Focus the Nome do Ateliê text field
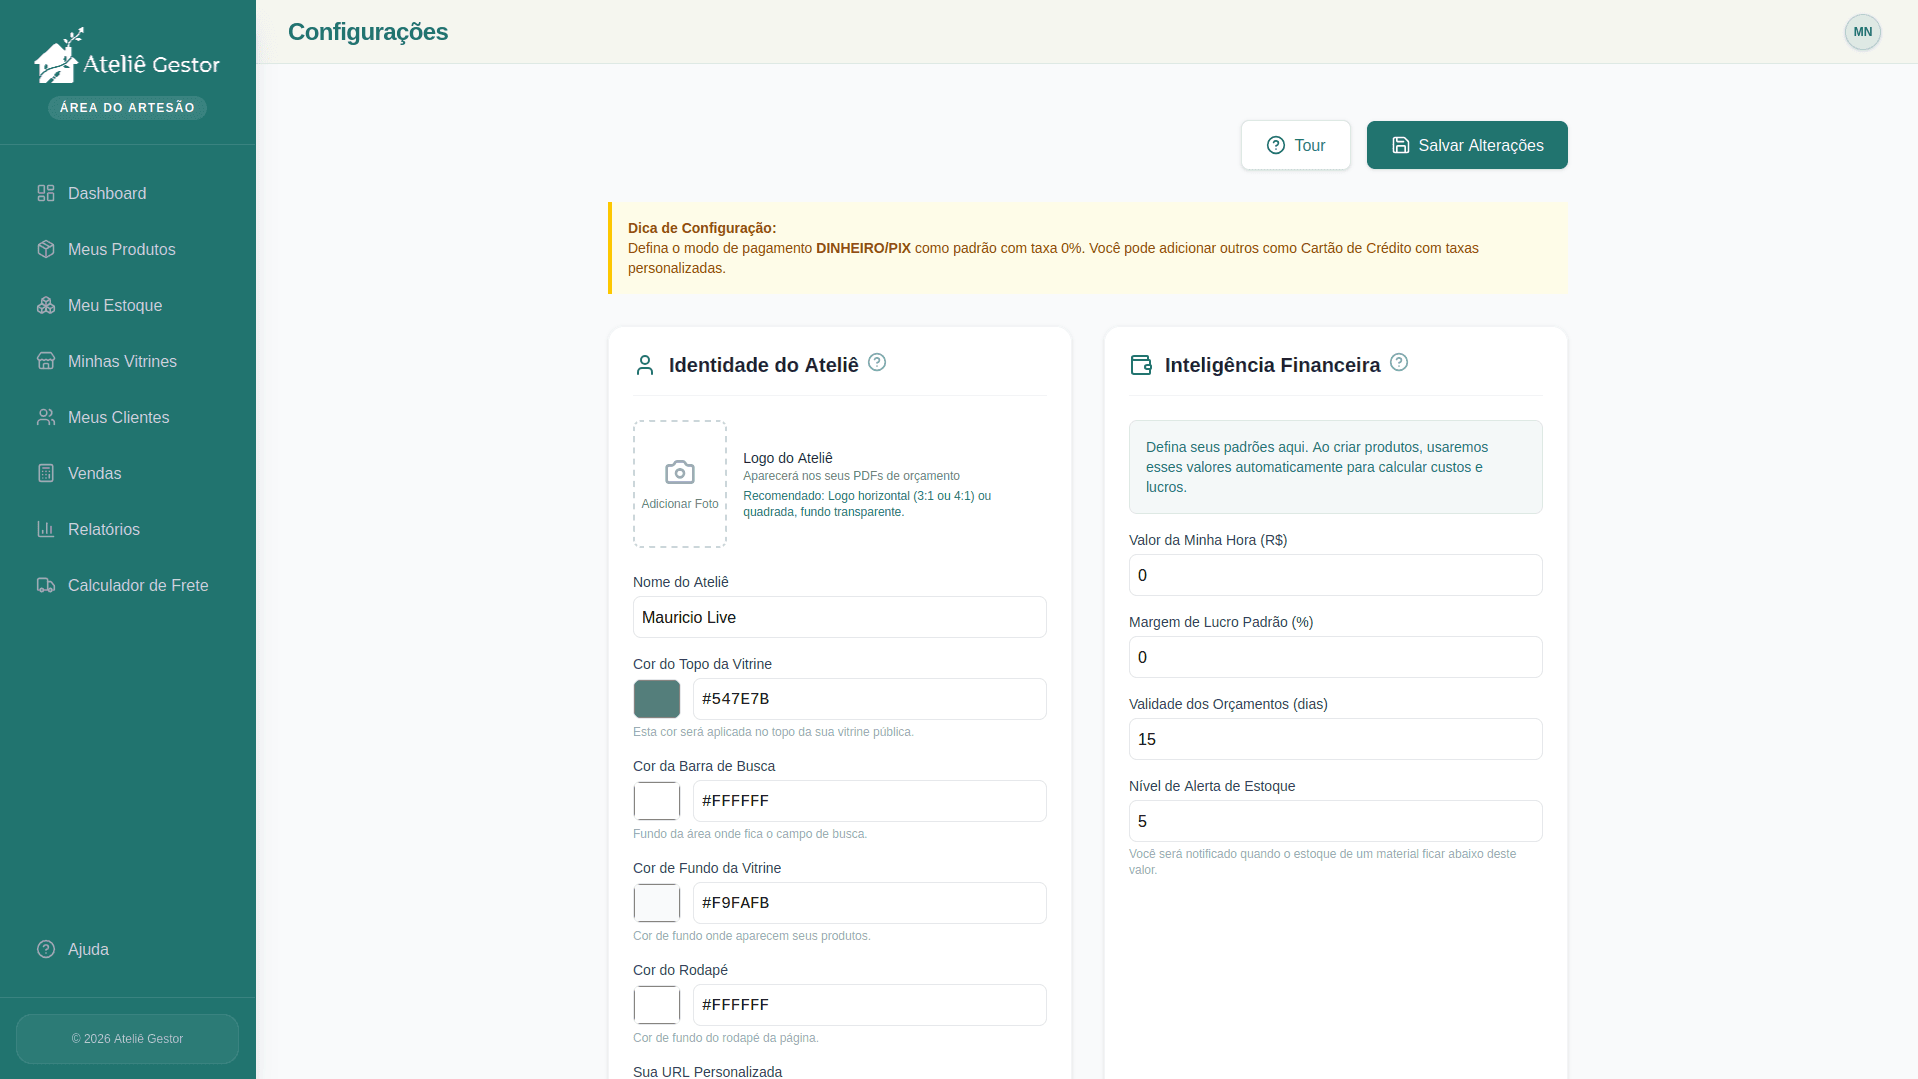The height and width of the screenshot is (1079, 1918). click(x=839, y=617)
